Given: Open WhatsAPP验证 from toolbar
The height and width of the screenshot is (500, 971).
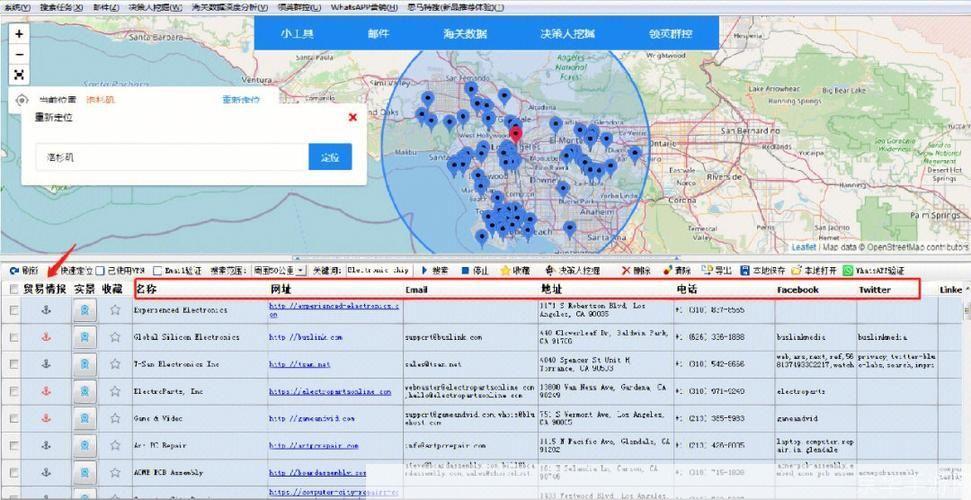Looking at the screenshot, I should (x=874, y=271).
